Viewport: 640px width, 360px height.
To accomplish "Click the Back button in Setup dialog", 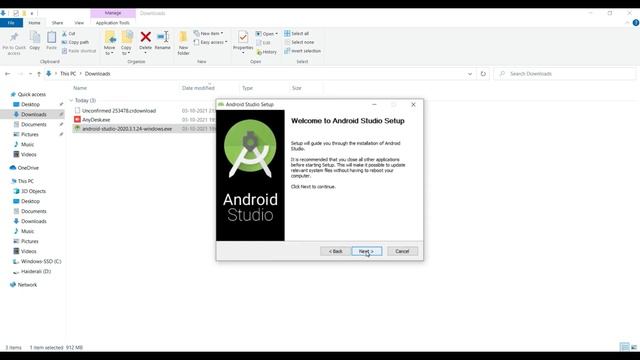I will (335, 251).
